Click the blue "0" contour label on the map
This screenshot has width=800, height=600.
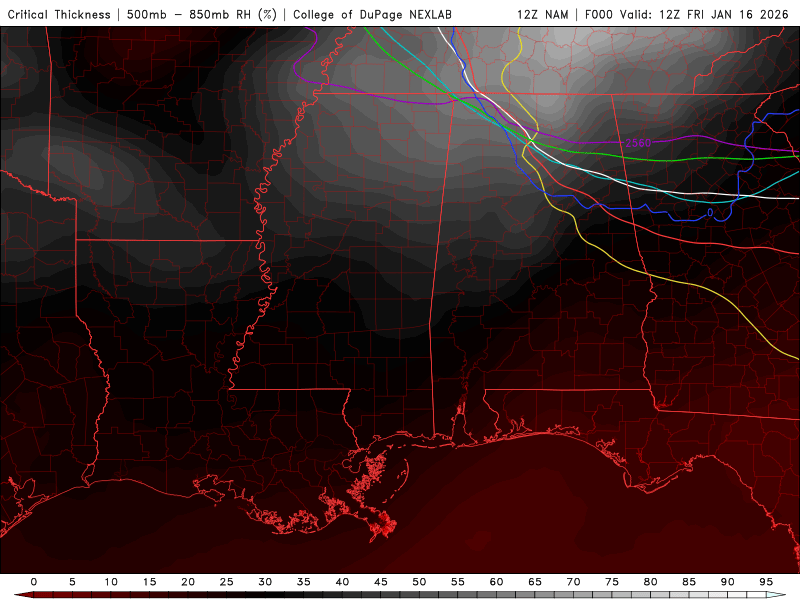pyautogui.click(x=710, y=212)
